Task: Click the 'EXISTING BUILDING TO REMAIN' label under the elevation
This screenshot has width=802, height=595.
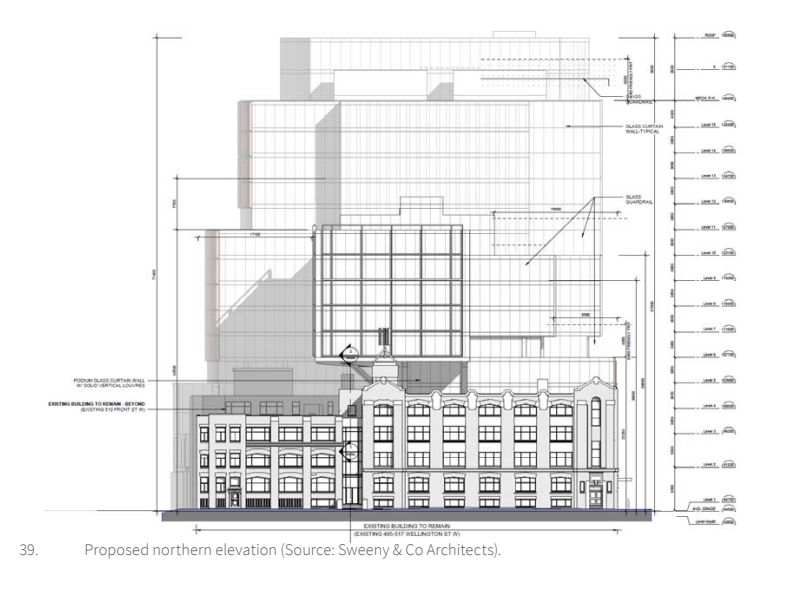Action: [407, 526]
